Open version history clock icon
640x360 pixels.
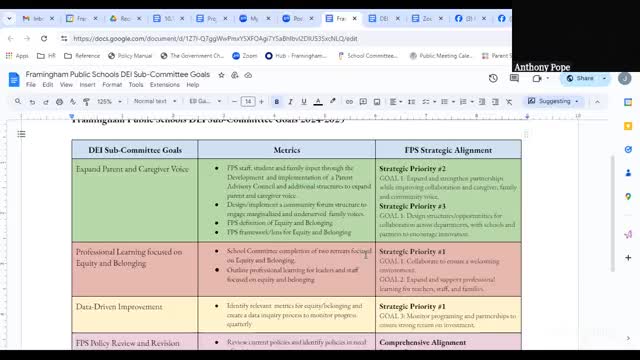pyautogui.click(x=493, y=78)
